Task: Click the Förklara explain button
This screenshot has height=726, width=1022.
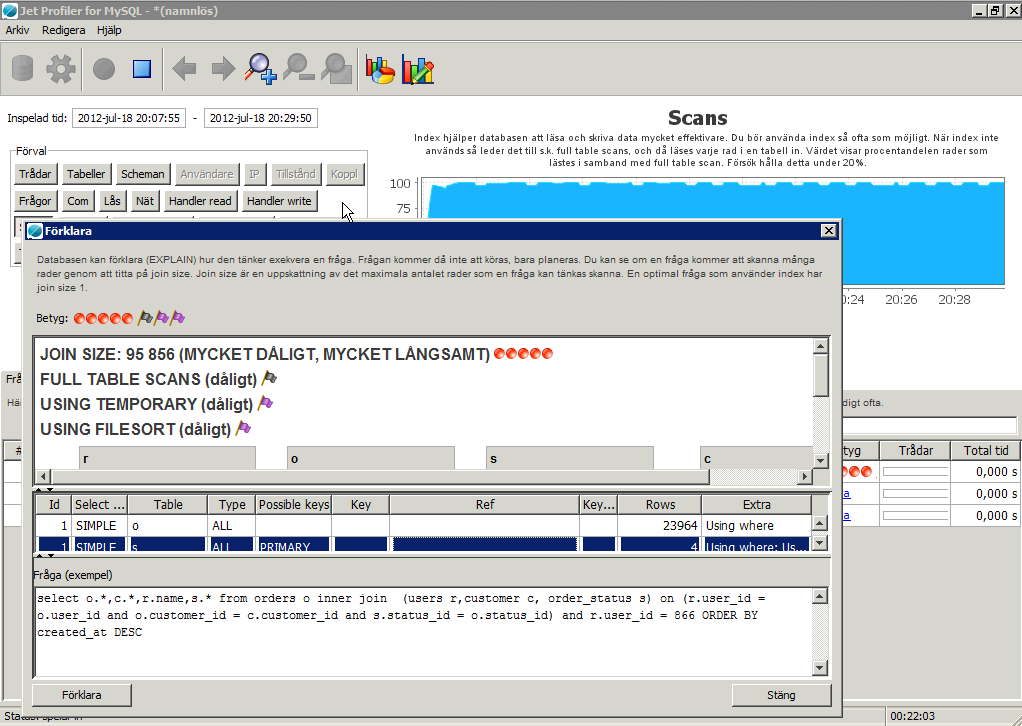Action: [81, 695]
